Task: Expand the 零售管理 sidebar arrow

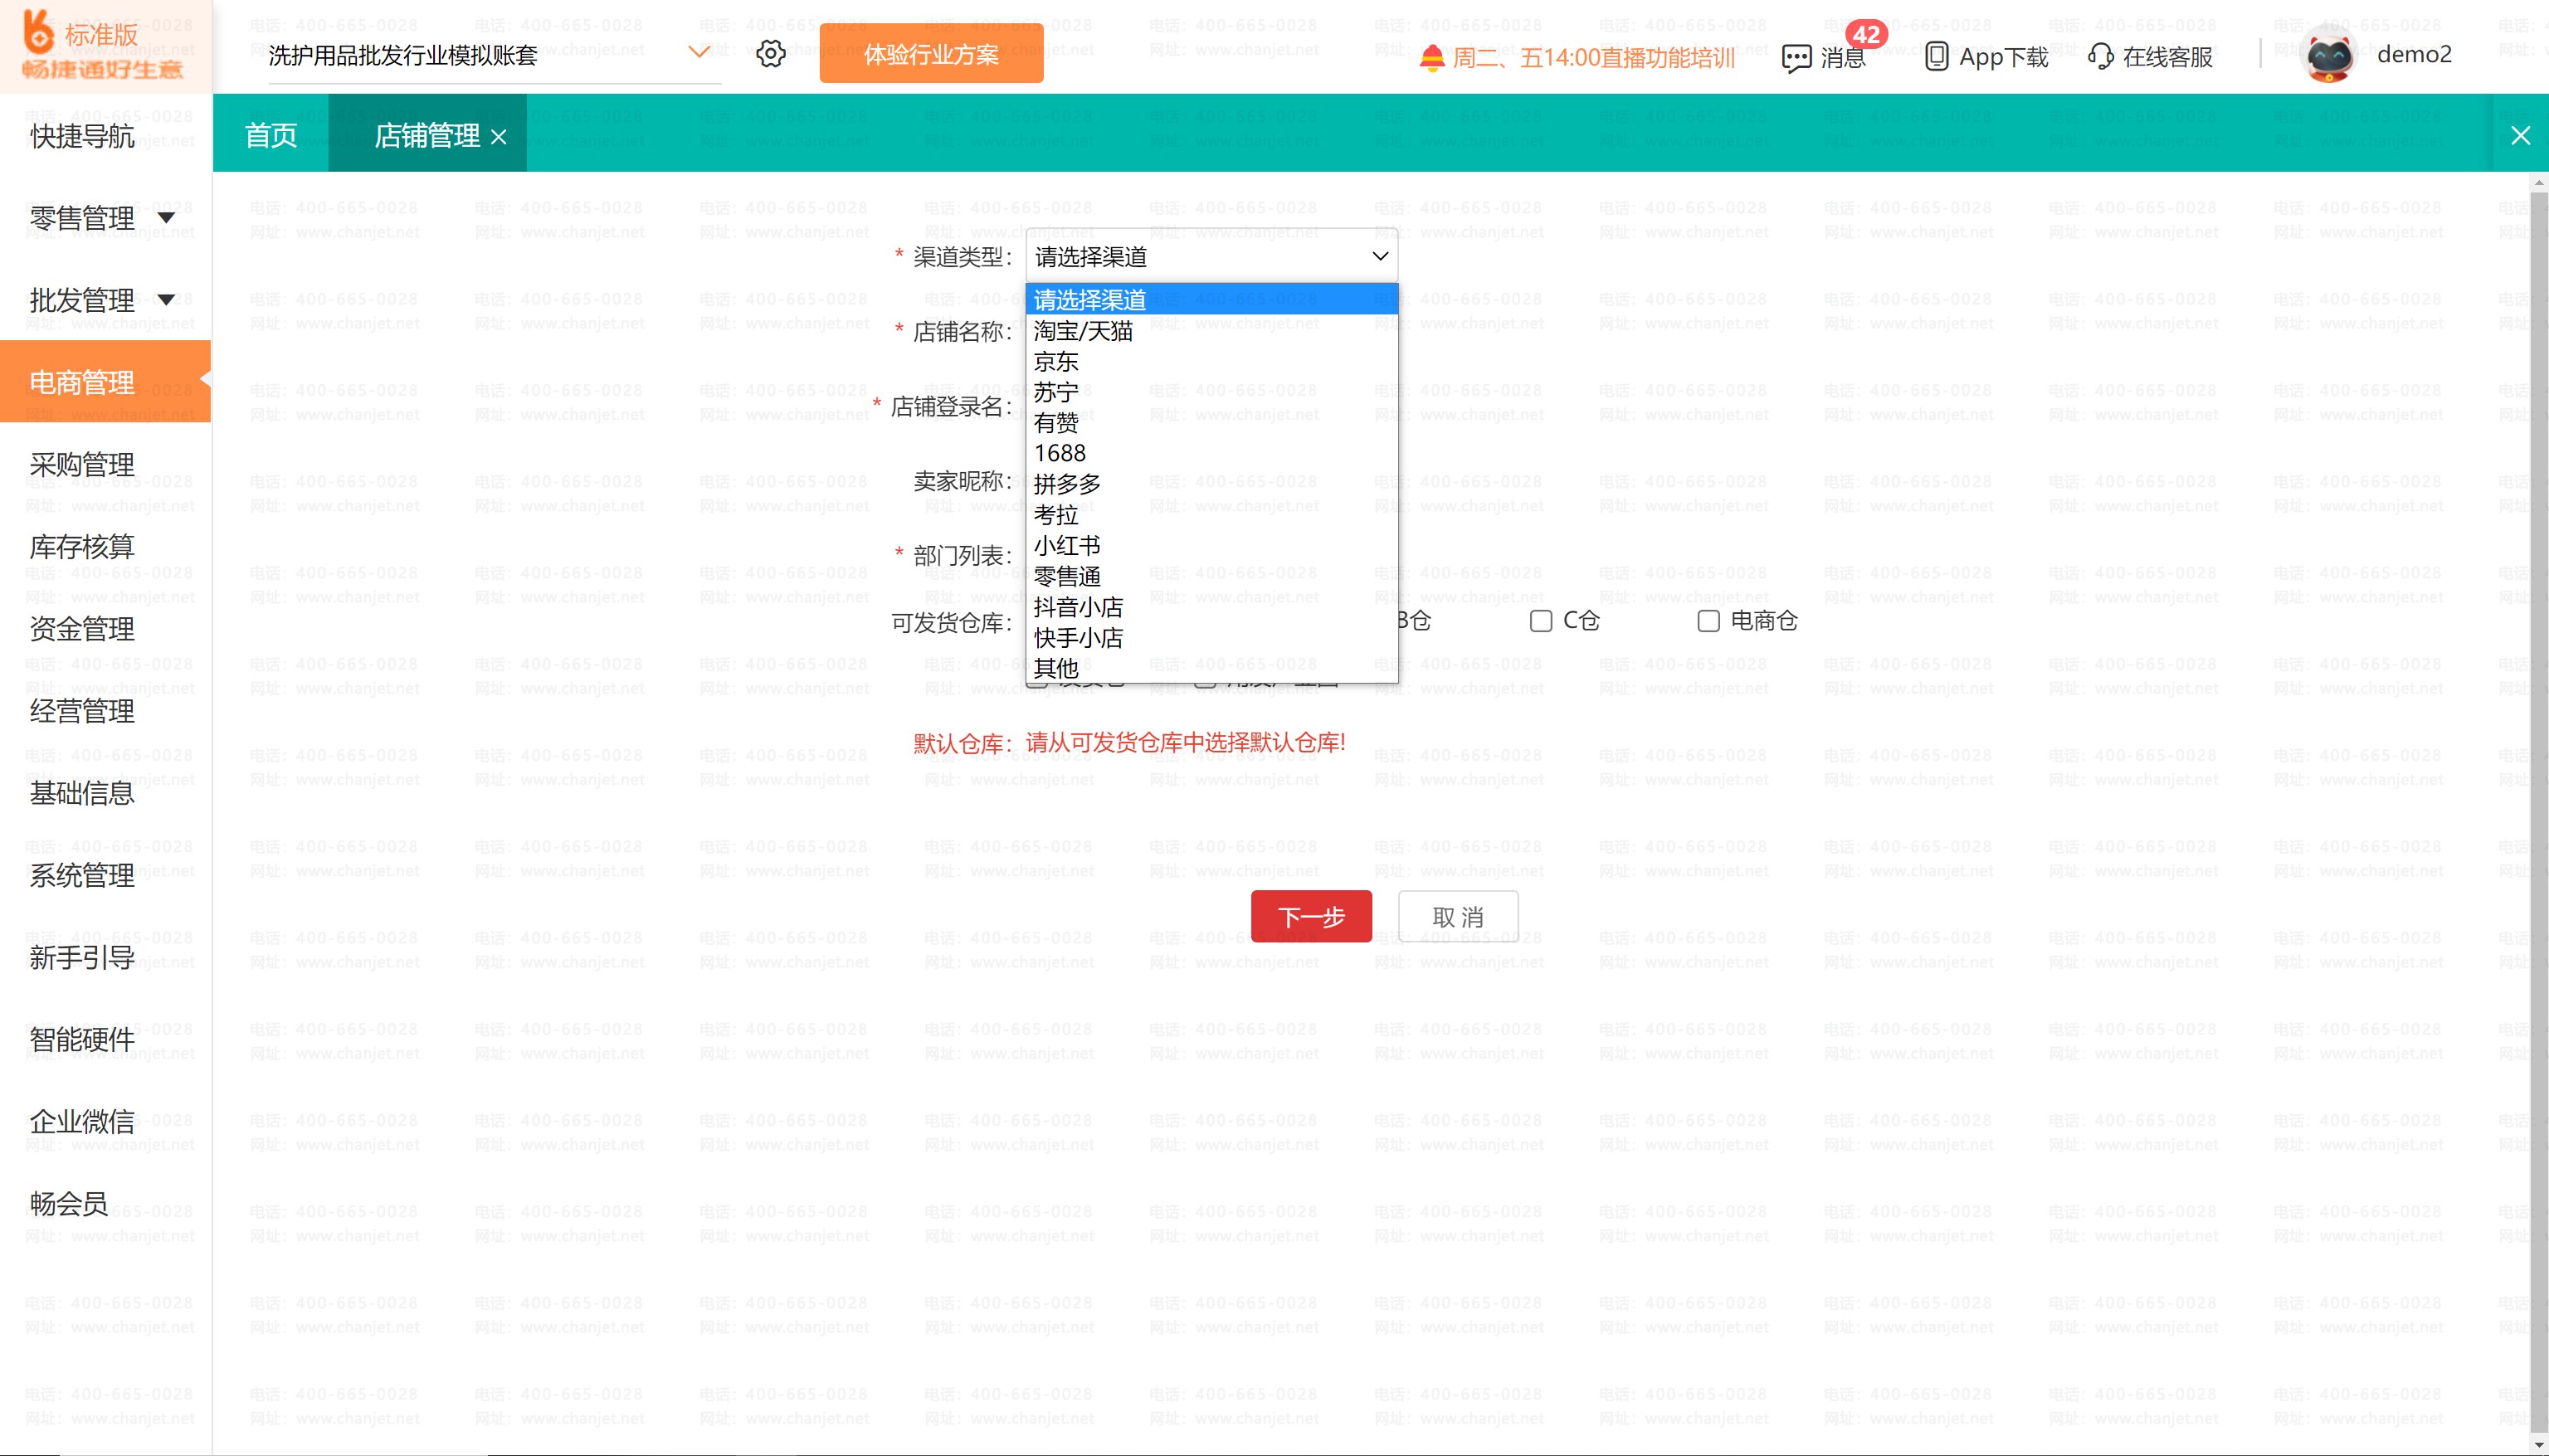Action: pos(167,217)
